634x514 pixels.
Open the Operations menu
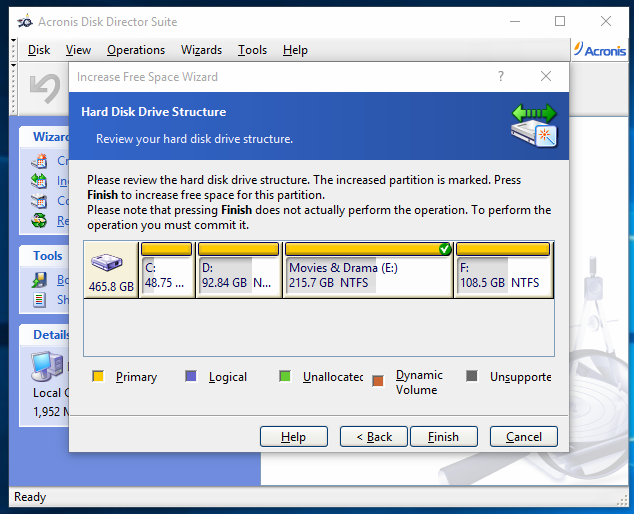coord(136,50)
